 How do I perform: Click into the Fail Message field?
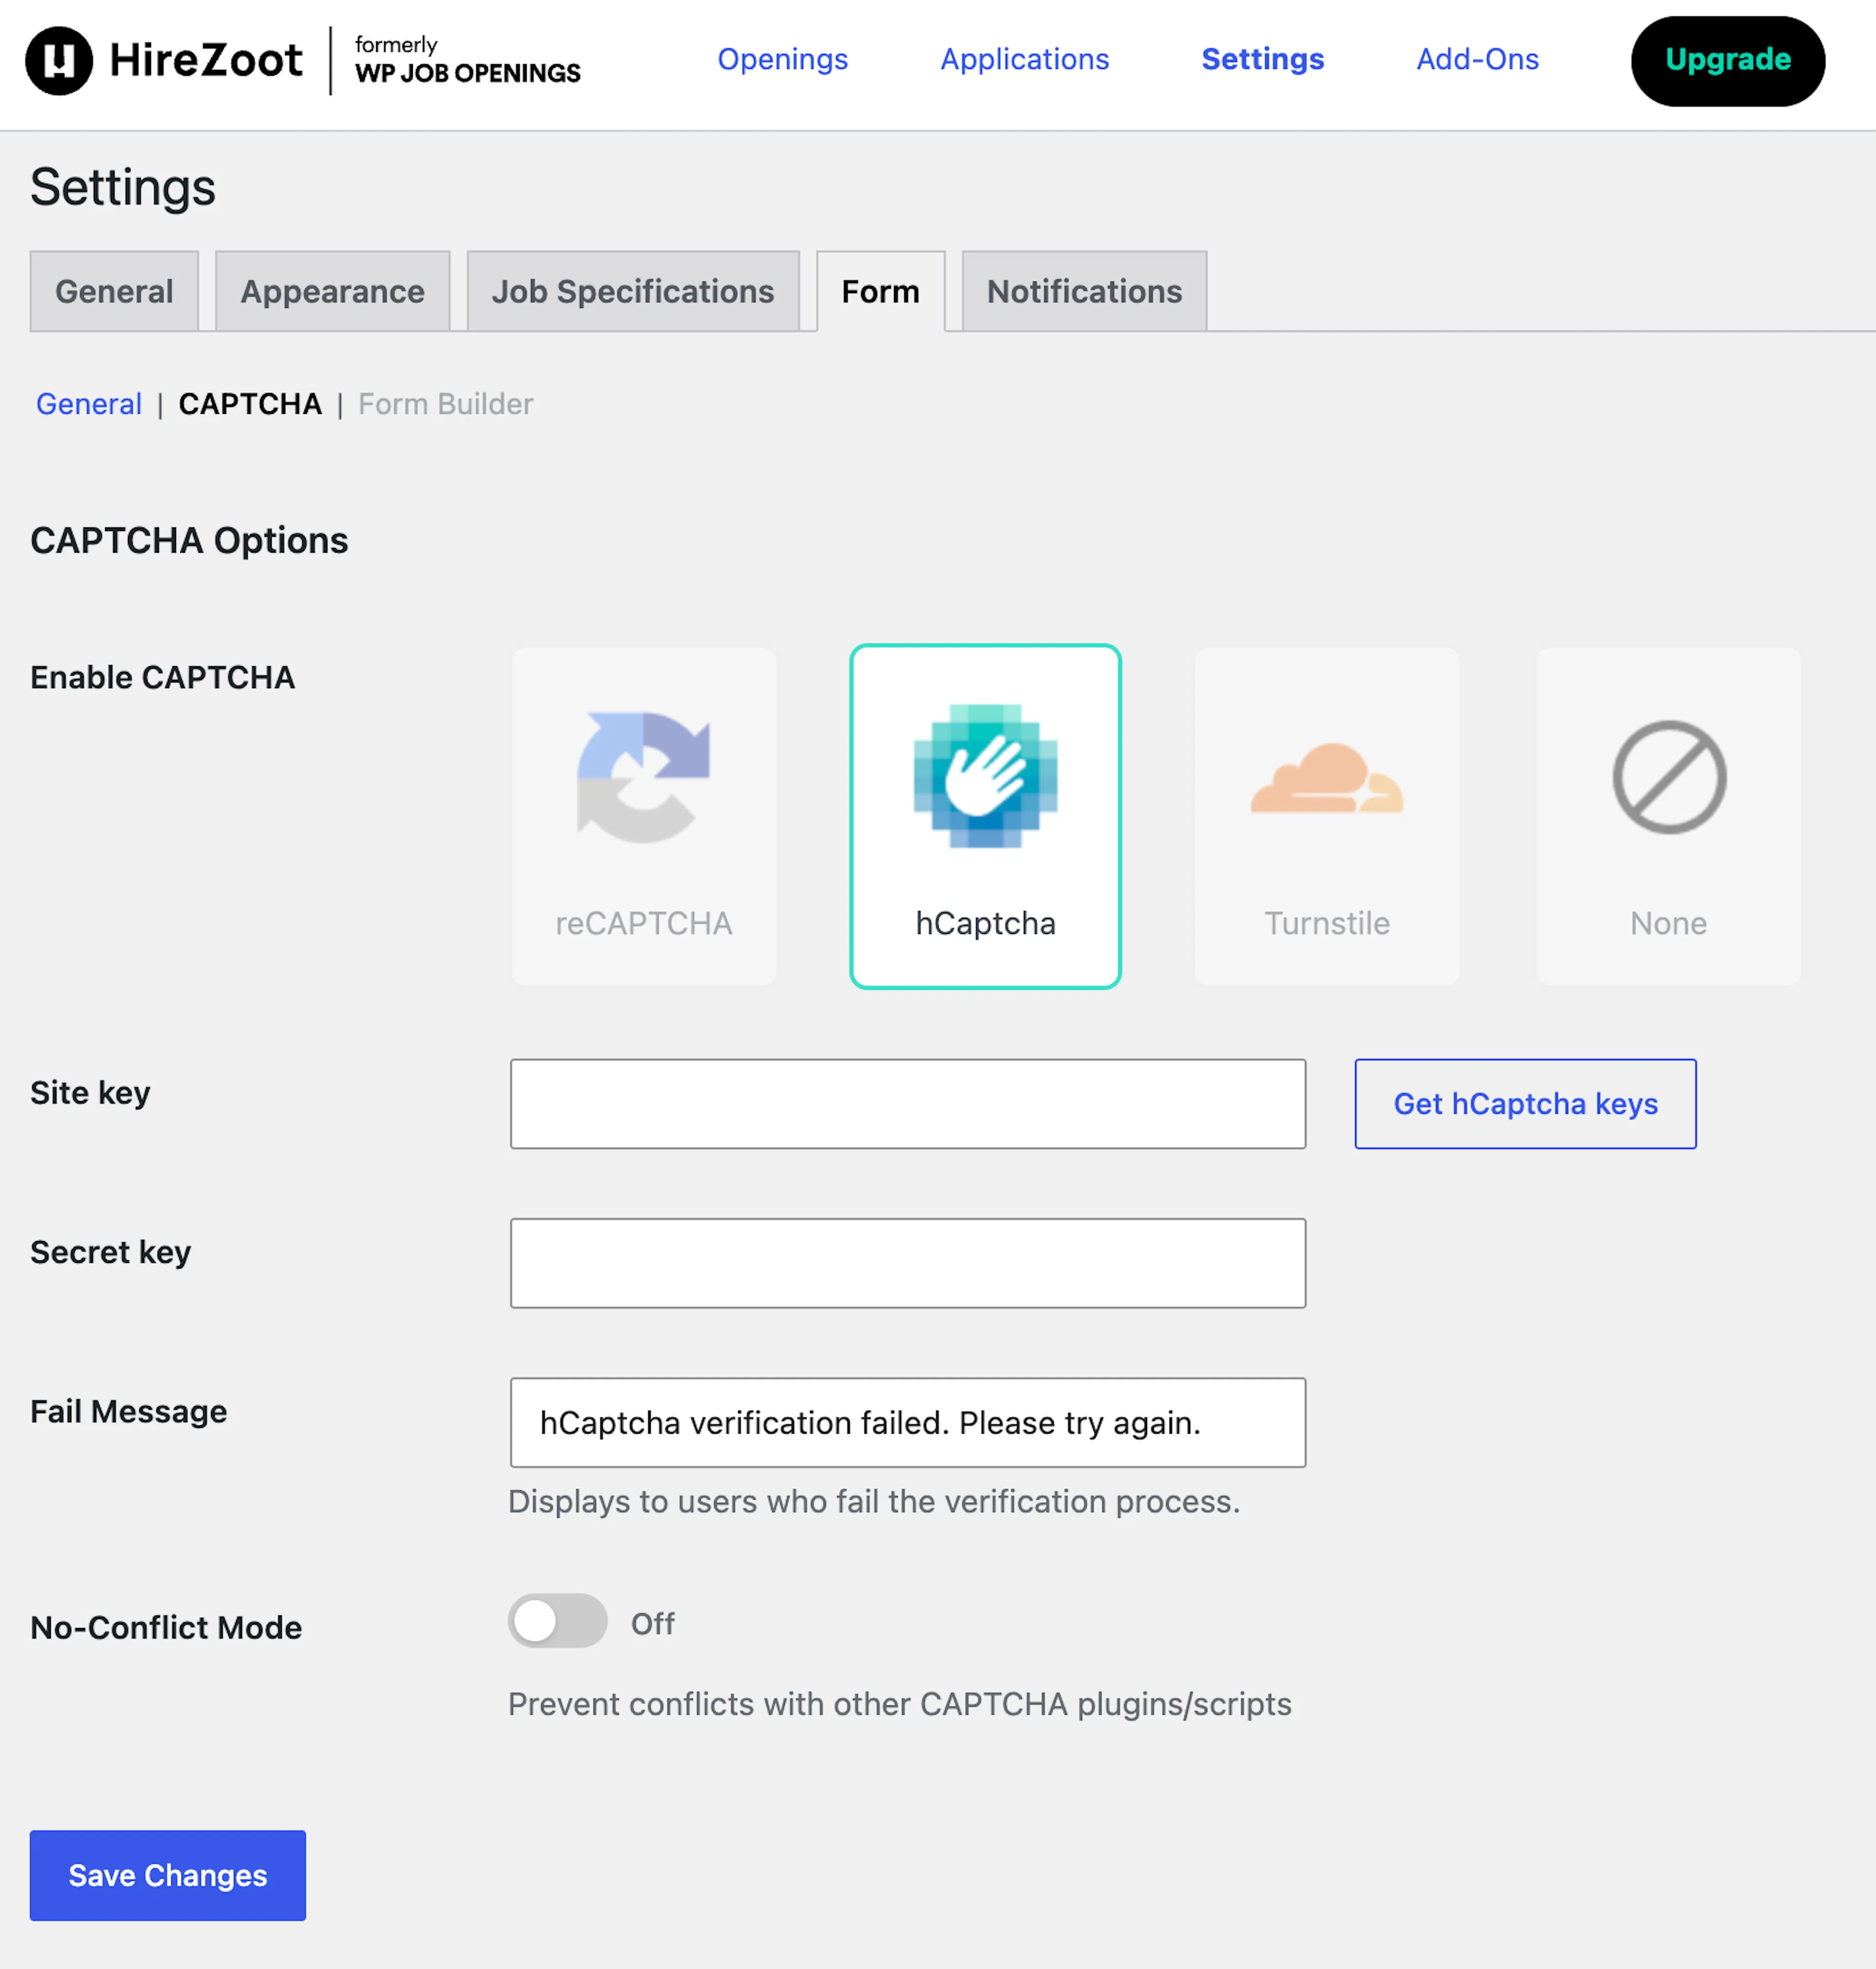tap(907, 1422)
